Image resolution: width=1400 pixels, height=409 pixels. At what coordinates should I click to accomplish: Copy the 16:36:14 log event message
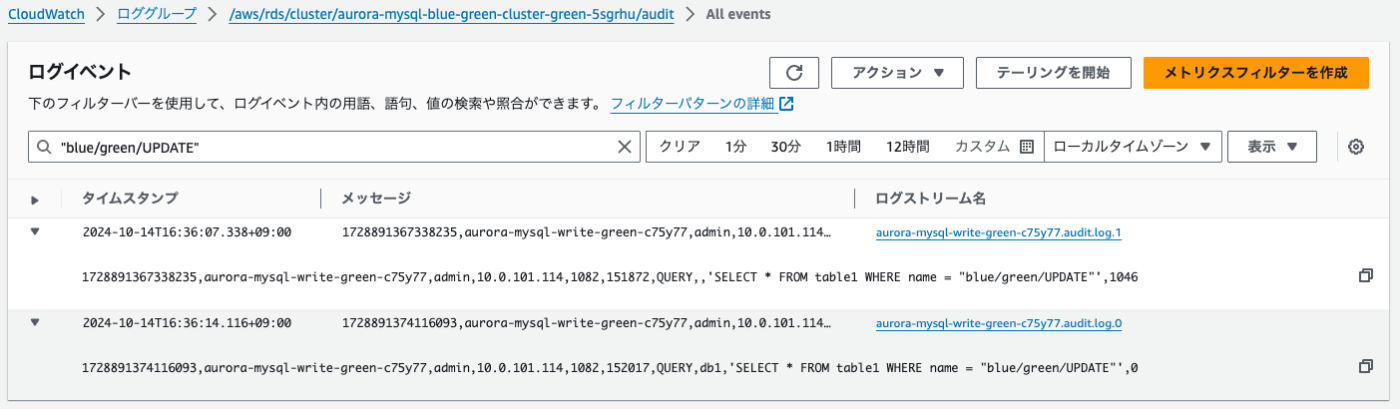1365,367
